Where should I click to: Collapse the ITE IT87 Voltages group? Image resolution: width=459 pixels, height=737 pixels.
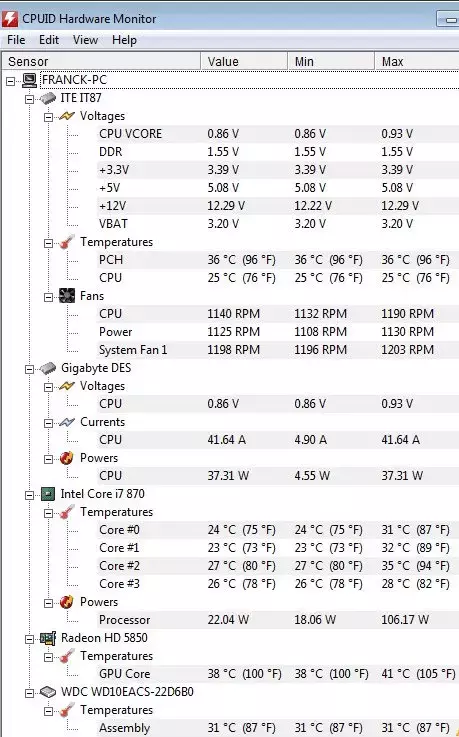(48, 117)
